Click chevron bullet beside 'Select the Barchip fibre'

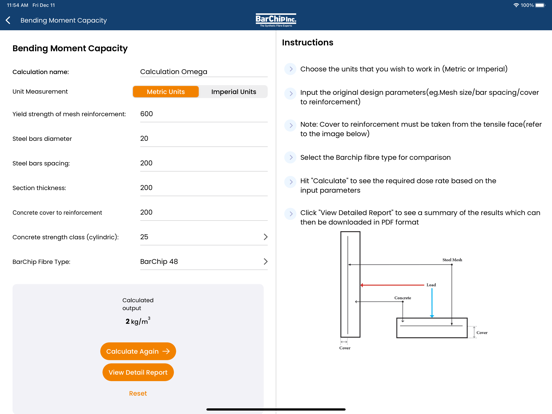coord(290,157)
